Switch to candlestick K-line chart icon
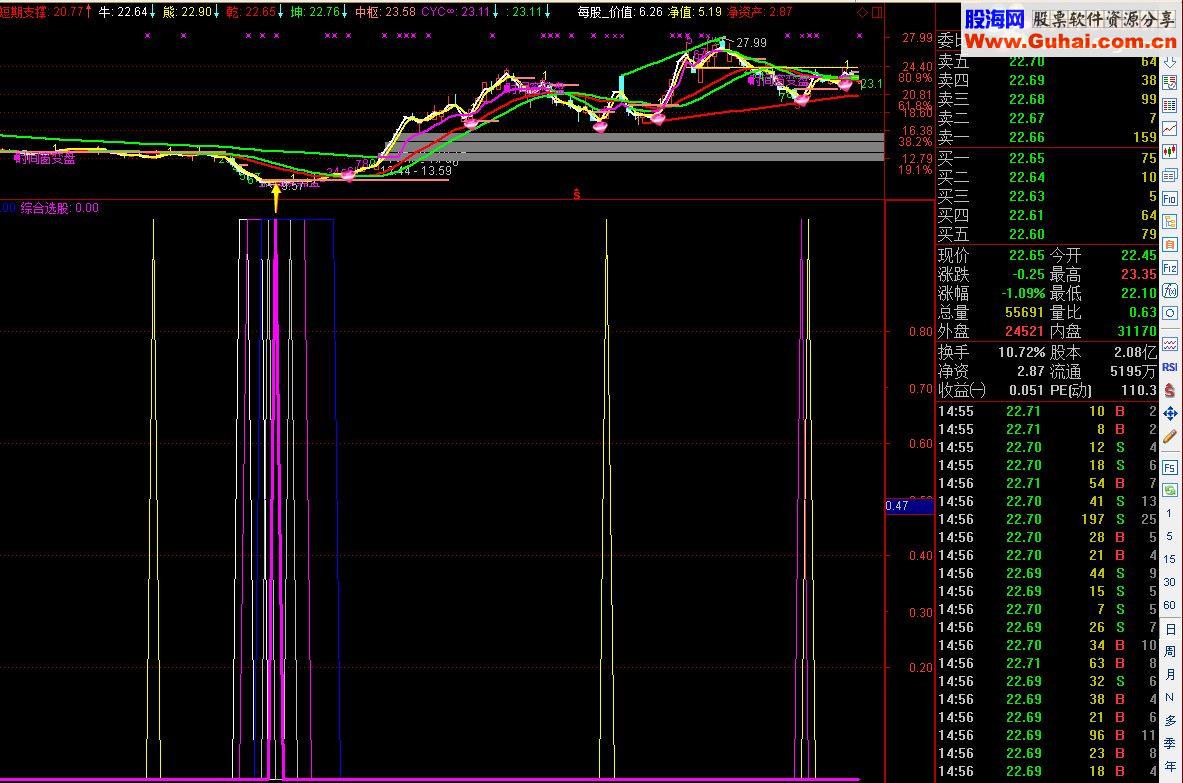This screenshot has width=1183, height=783. (x=1169, y=152)
